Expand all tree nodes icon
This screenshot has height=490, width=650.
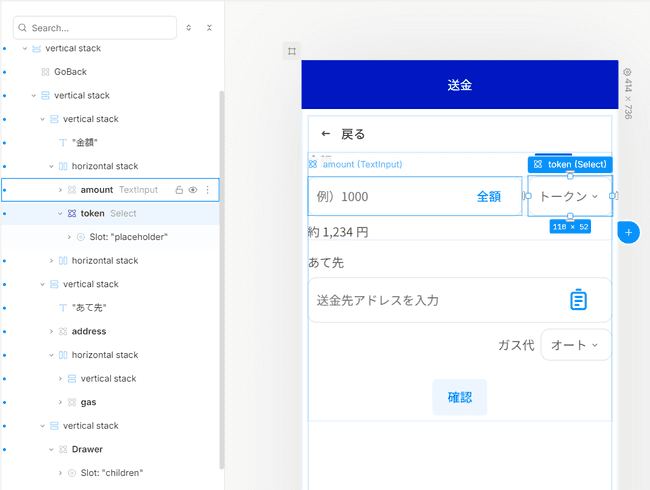point(189,28)
